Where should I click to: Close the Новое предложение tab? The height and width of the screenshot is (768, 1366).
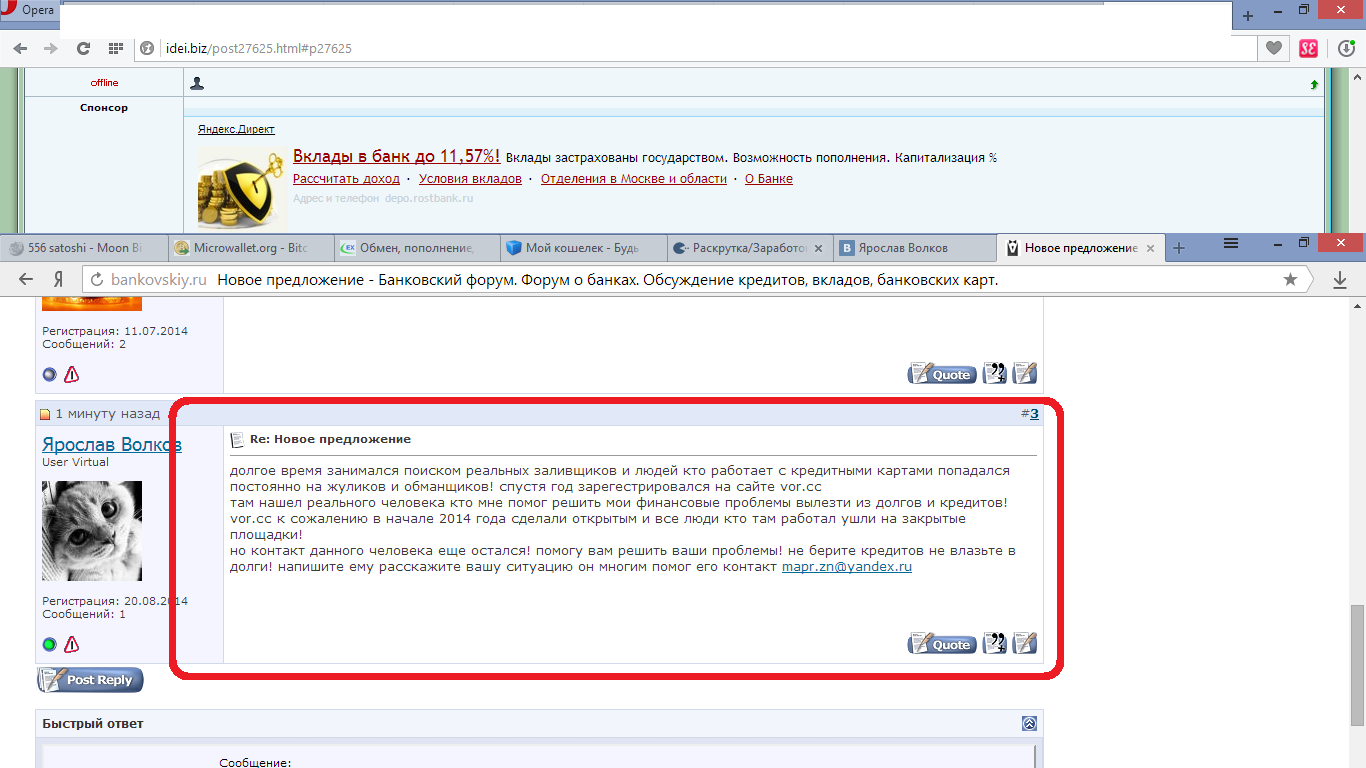pyautogui.click(x=1150, y=248)
